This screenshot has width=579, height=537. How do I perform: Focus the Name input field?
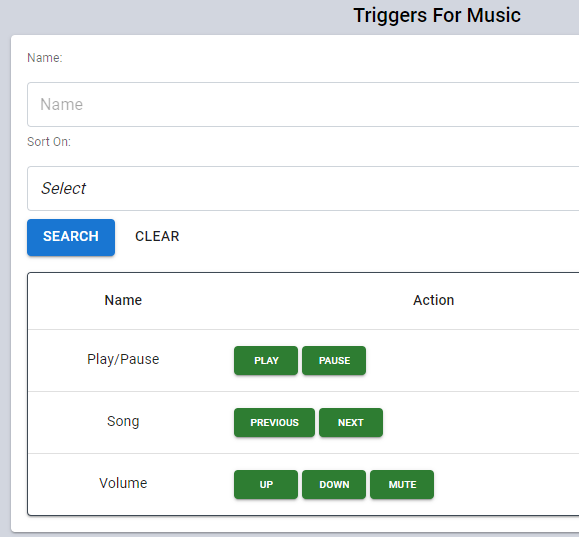pyautogui.click(x=303, y=105)
